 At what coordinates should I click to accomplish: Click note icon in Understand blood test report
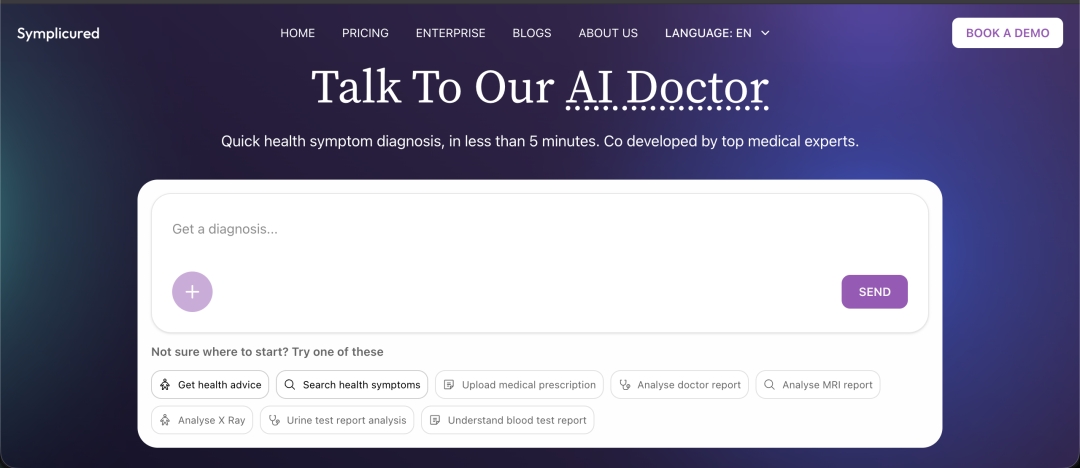(435, 420)
